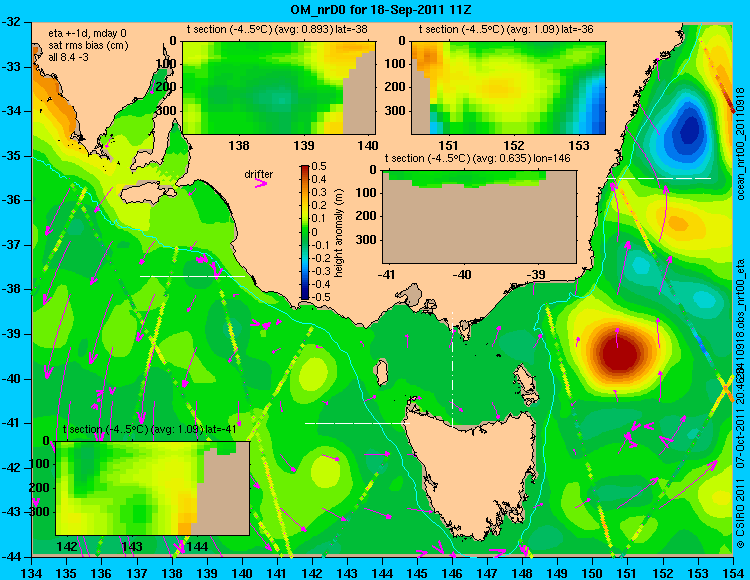750x580 pixels.
Task: Click the Tasmania landmass
Action: [471, 471]
